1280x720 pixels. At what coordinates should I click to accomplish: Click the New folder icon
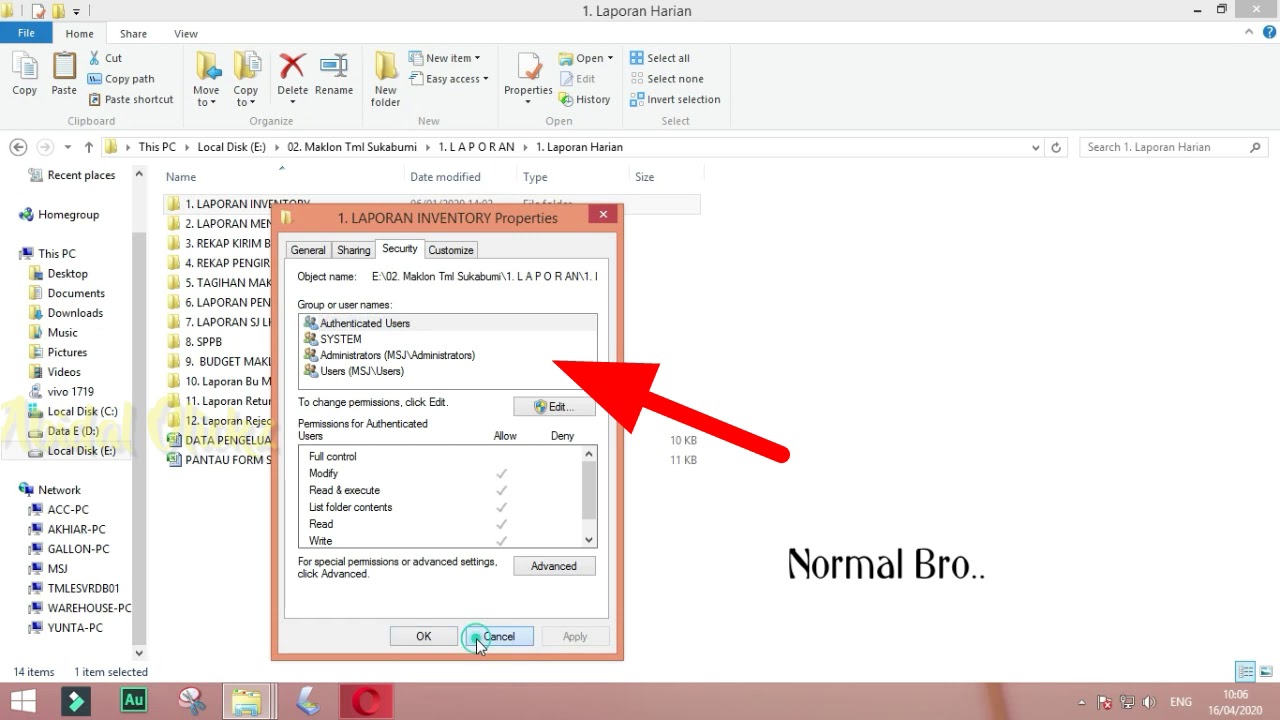point(385,78)
